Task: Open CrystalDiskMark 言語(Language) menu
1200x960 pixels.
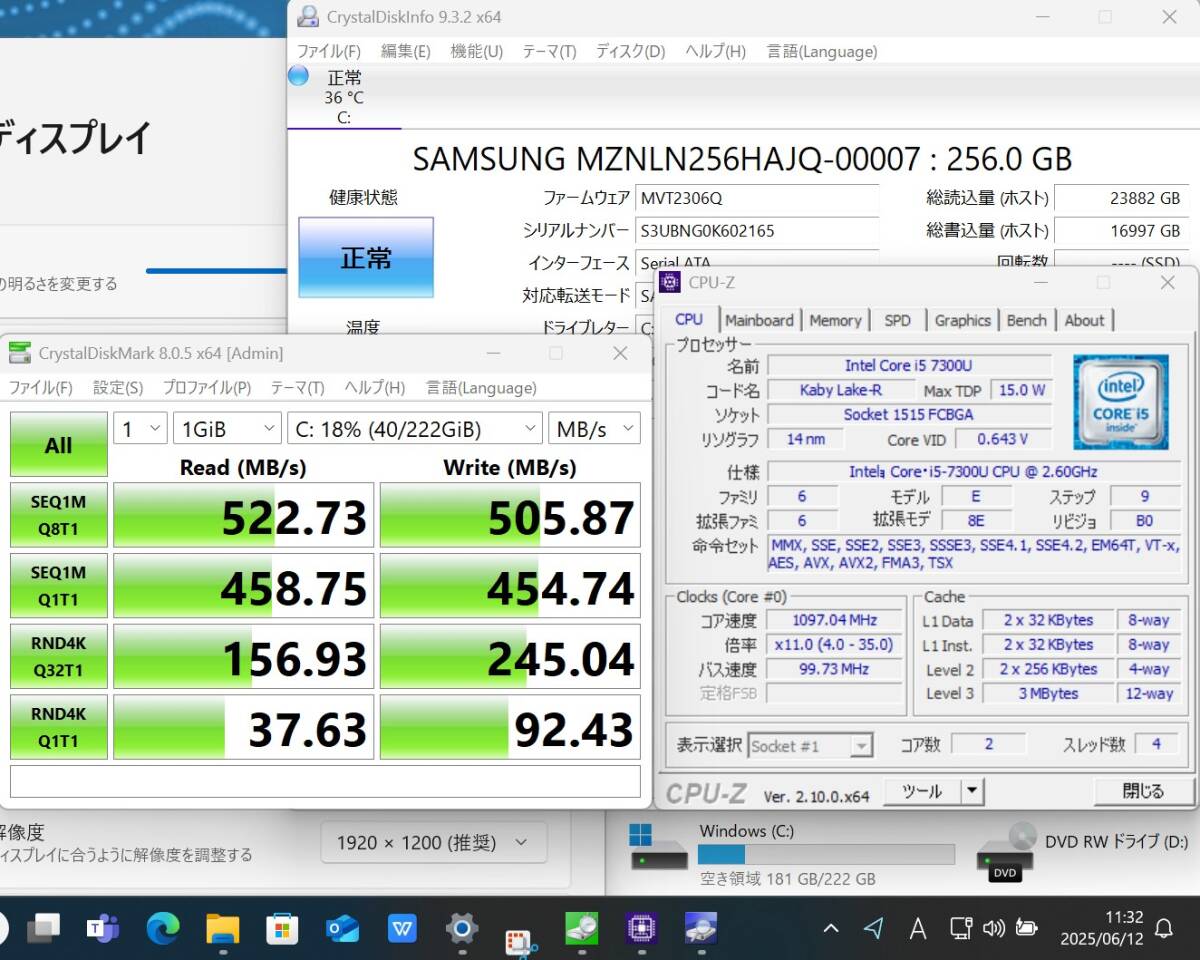Action: [481, 388]
